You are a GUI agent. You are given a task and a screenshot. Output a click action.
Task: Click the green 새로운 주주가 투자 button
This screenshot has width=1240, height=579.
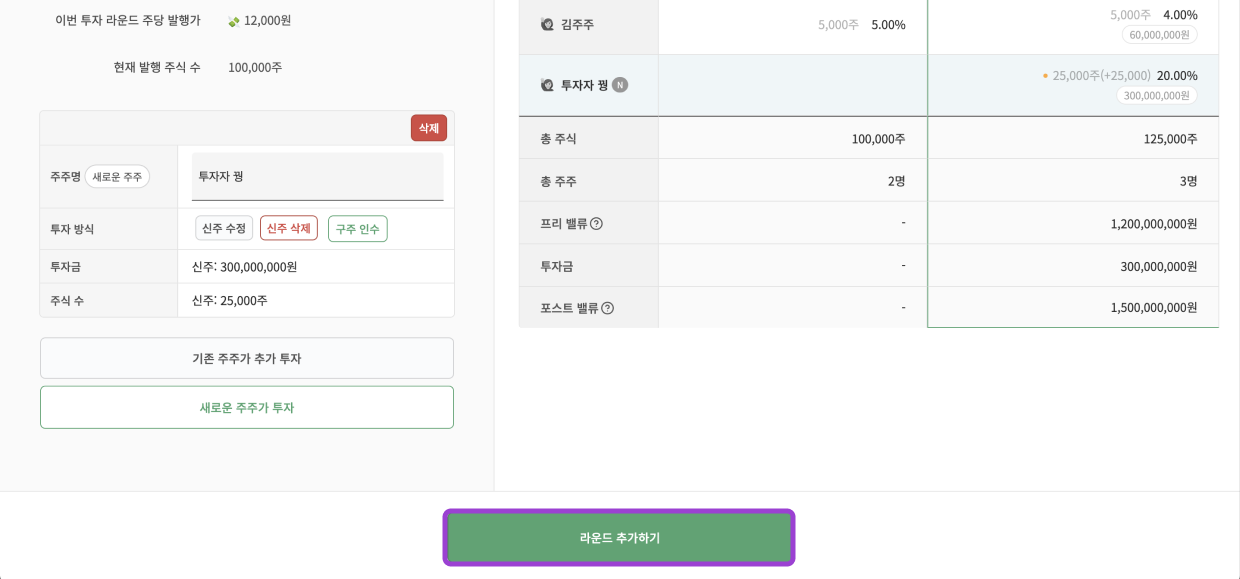[246, 407]
